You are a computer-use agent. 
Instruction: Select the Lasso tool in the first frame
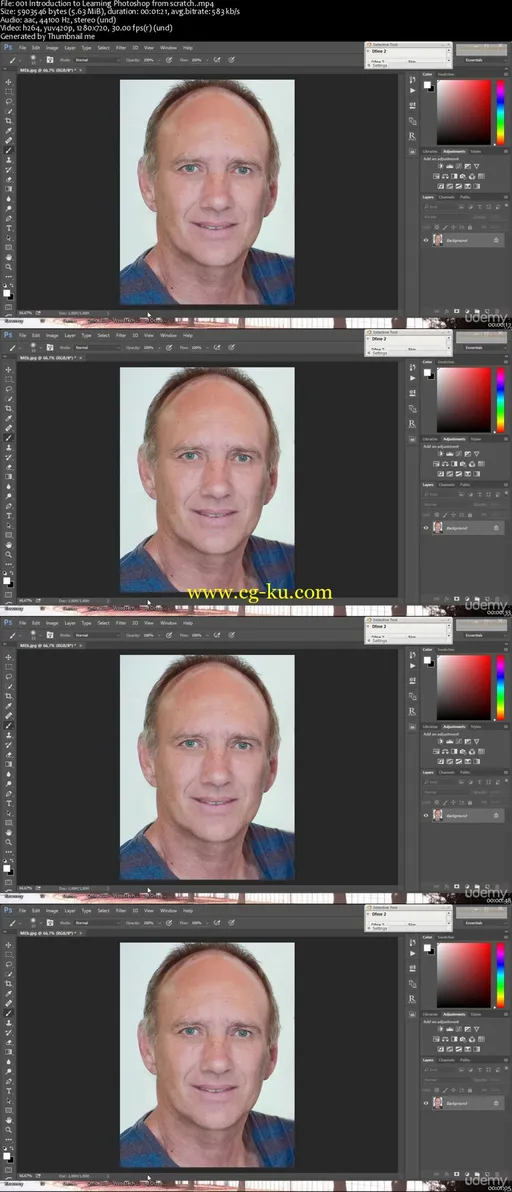[x=8, y=101]
